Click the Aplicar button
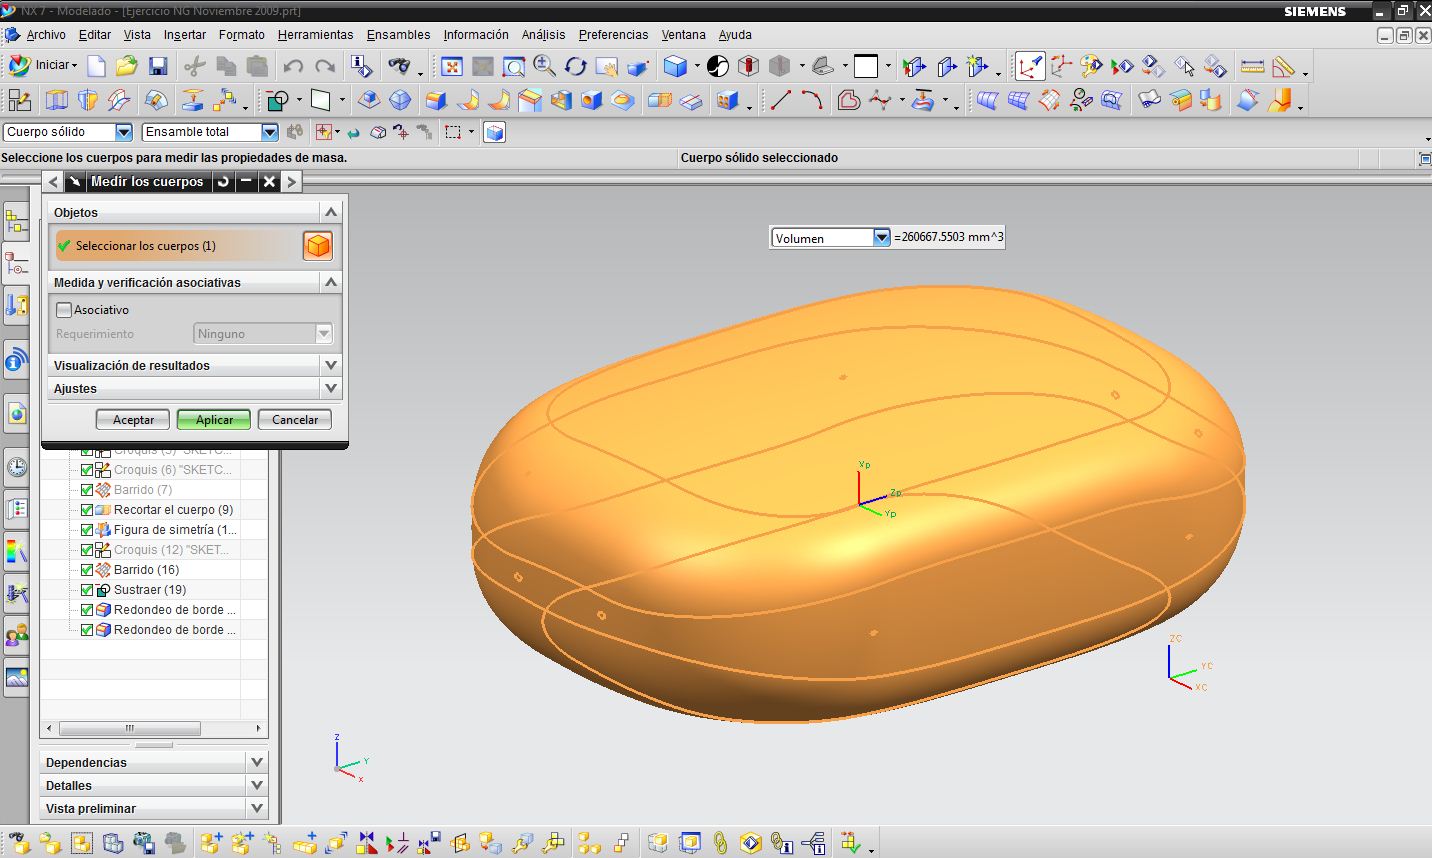 [x=214, y=420]
